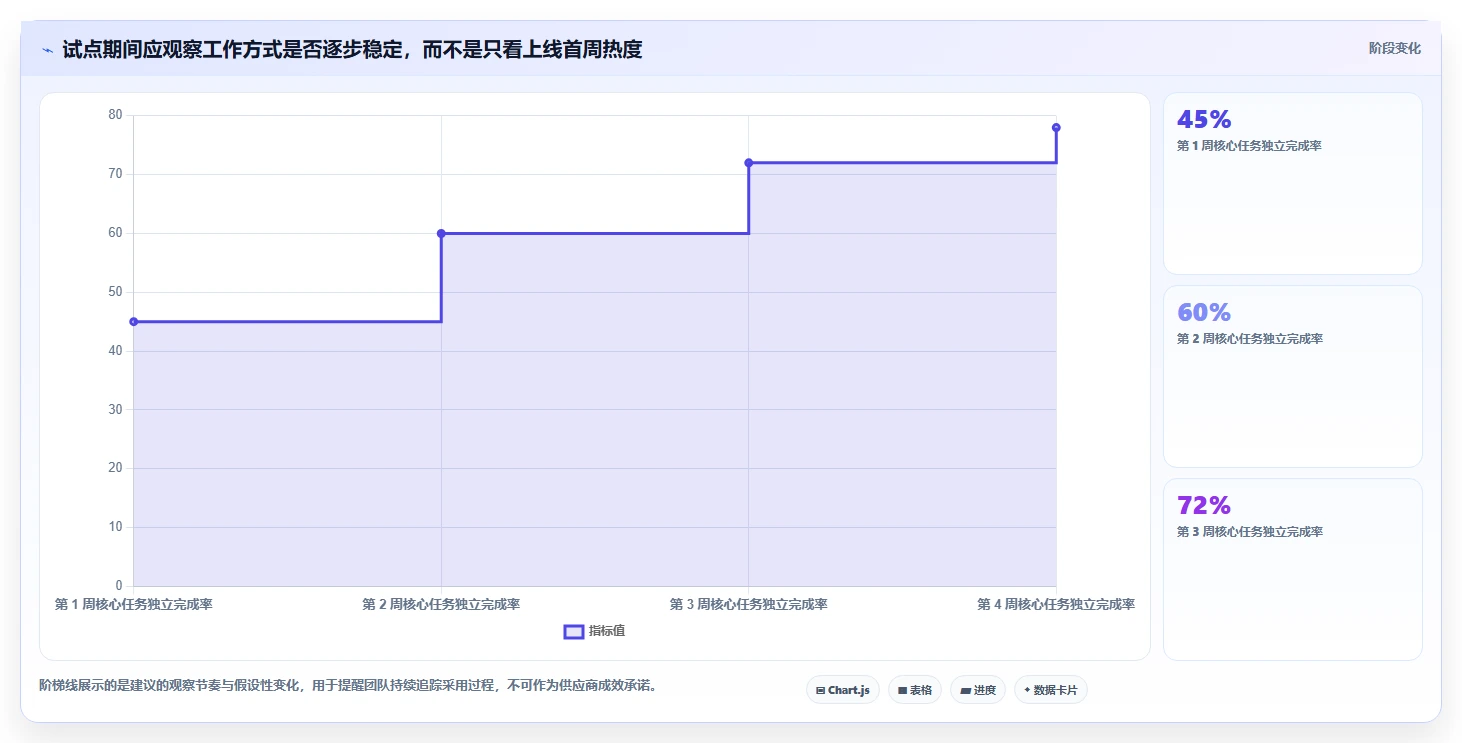The image size is (1462, 743).
Task: Click the header title 试点期间应观察工作方式
Action: point(352,49)
